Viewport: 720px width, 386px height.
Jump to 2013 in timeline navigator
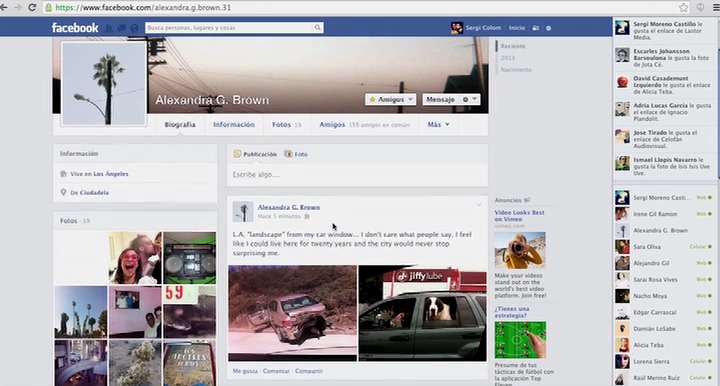(507, 58)
